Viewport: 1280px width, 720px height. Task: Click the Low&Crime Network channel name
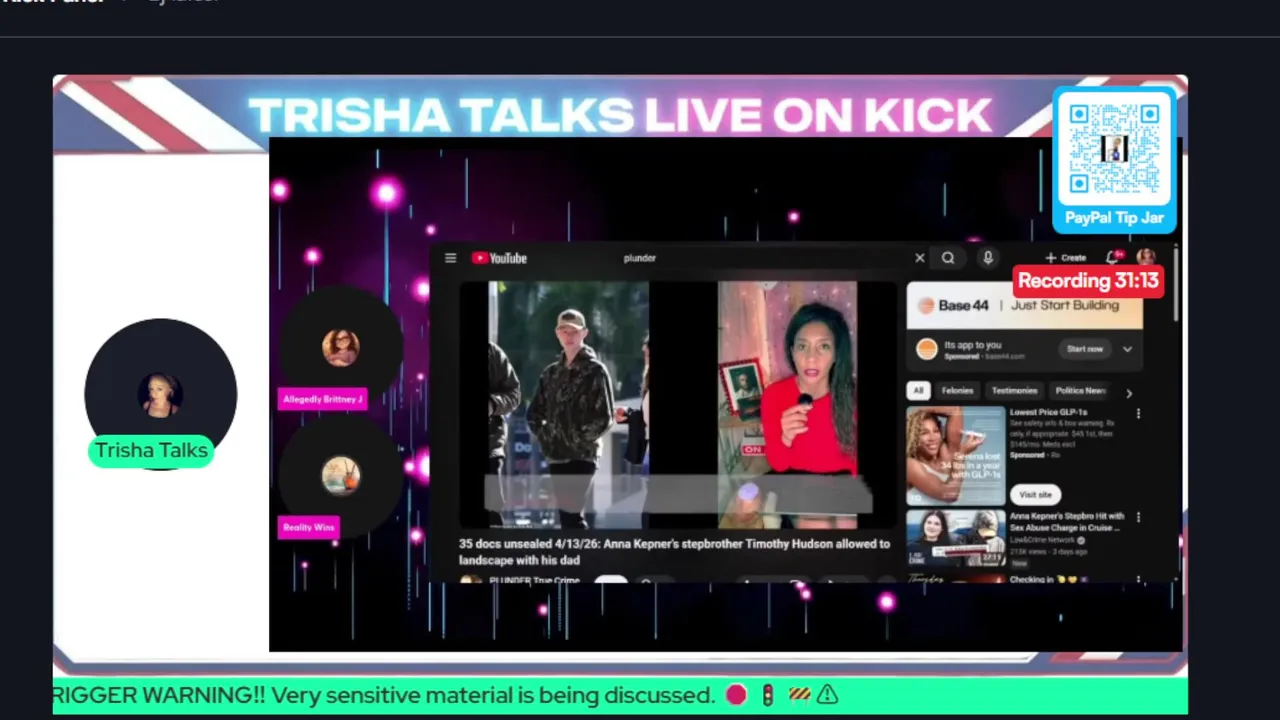click(1044, 540)
